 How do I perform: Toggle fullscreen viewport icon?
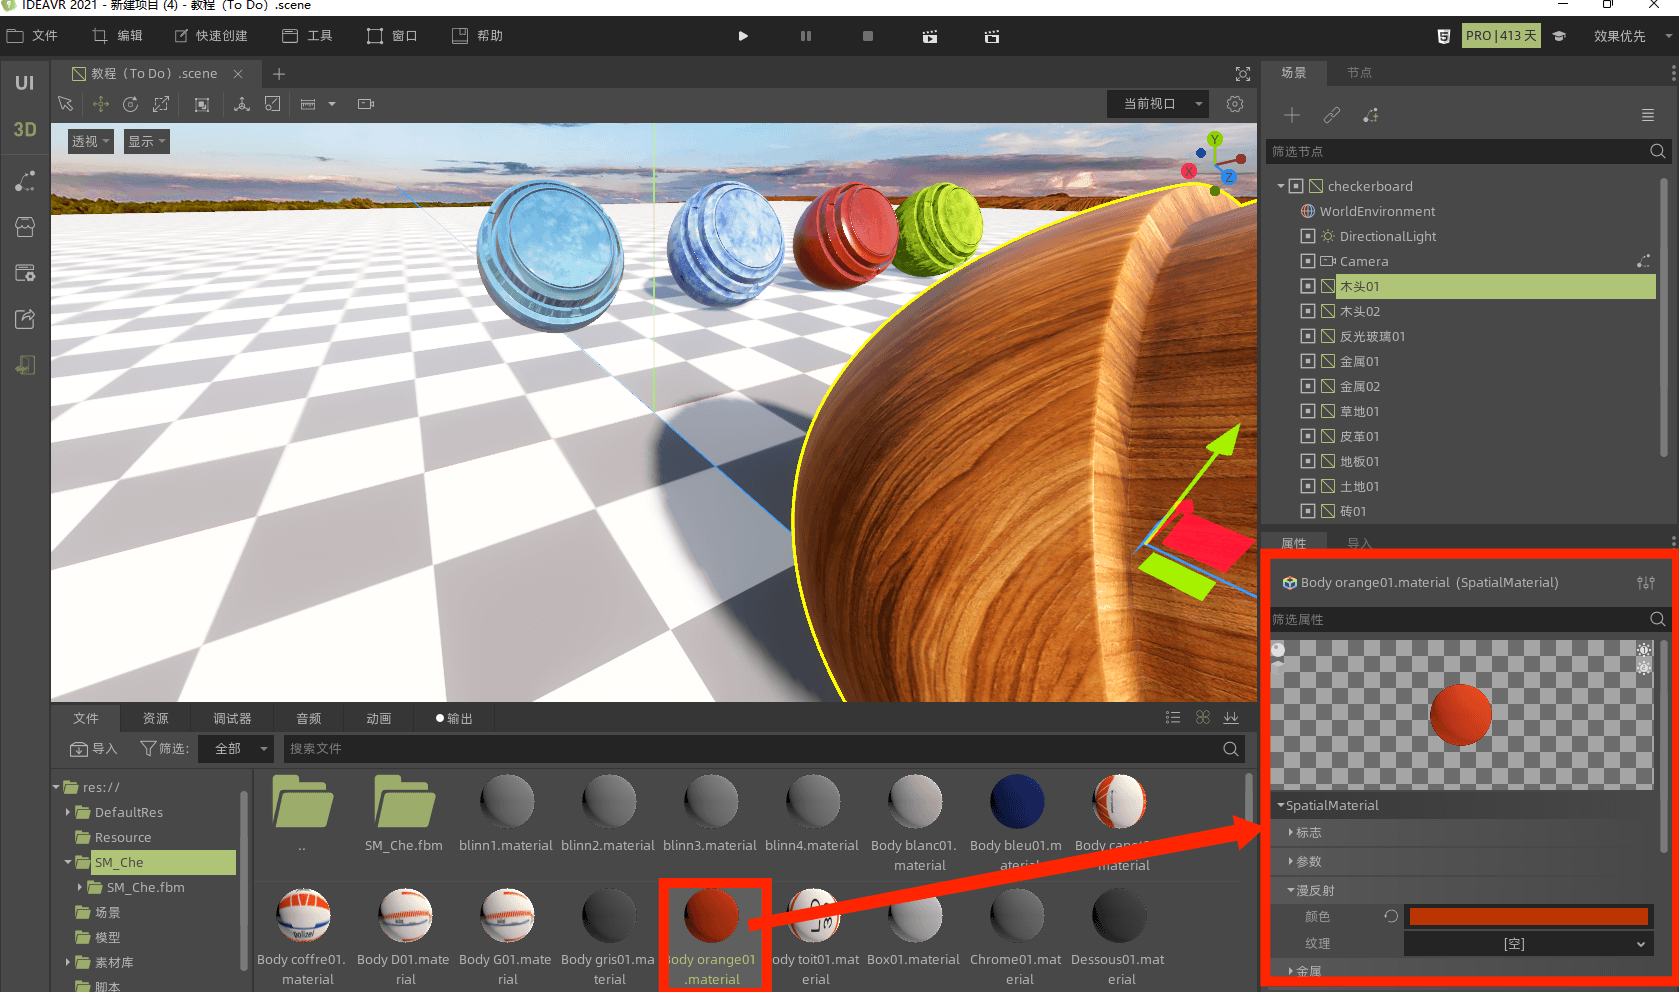[1243, 74]
